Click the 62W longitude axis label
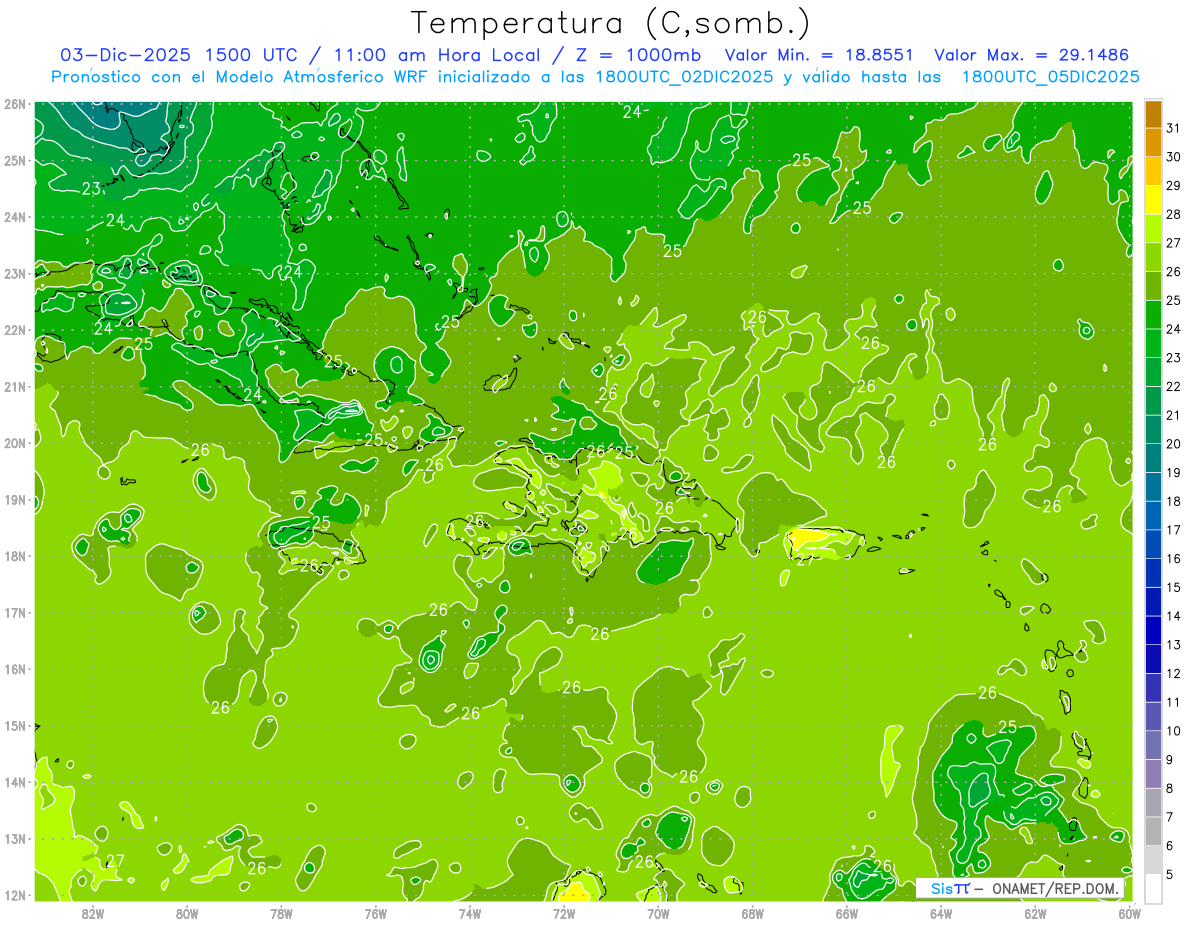The height and width of the screenshot is (927, 1200). click(x=1035, y=913)
